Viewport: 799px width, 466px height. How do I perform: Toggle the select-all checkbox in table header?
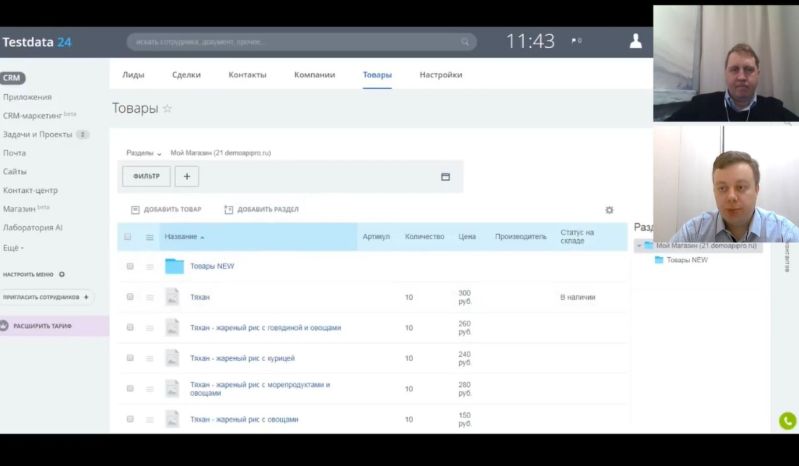128,237
